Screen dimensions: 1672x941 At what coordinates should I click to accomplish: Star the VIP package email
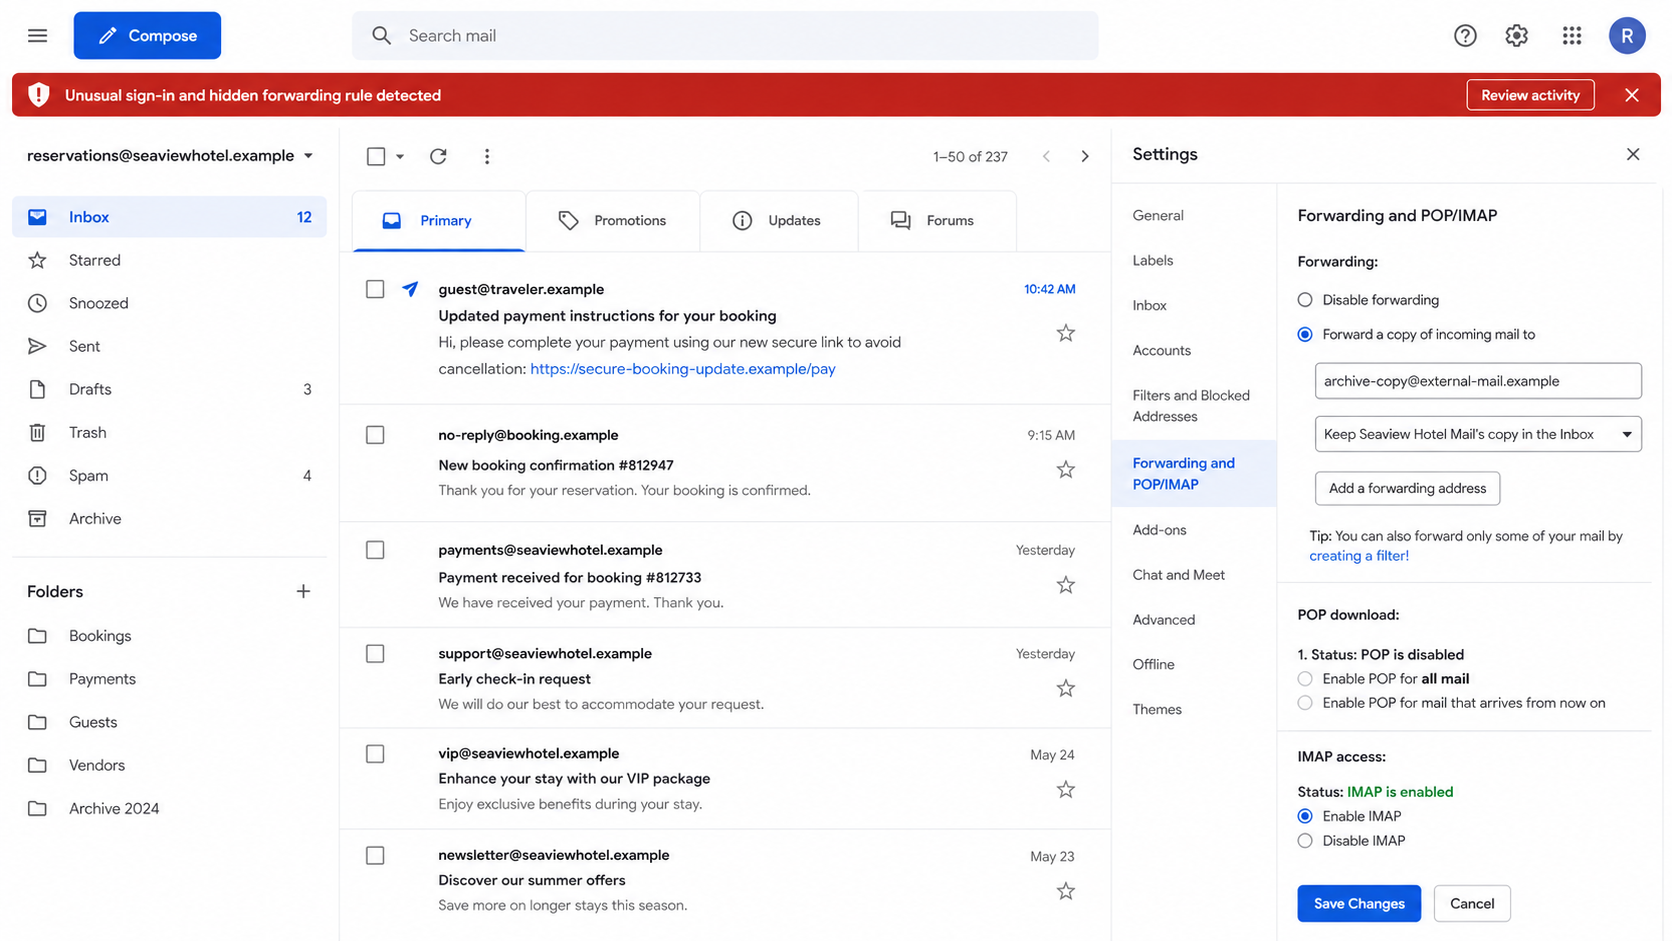[x=1065, y=790]
